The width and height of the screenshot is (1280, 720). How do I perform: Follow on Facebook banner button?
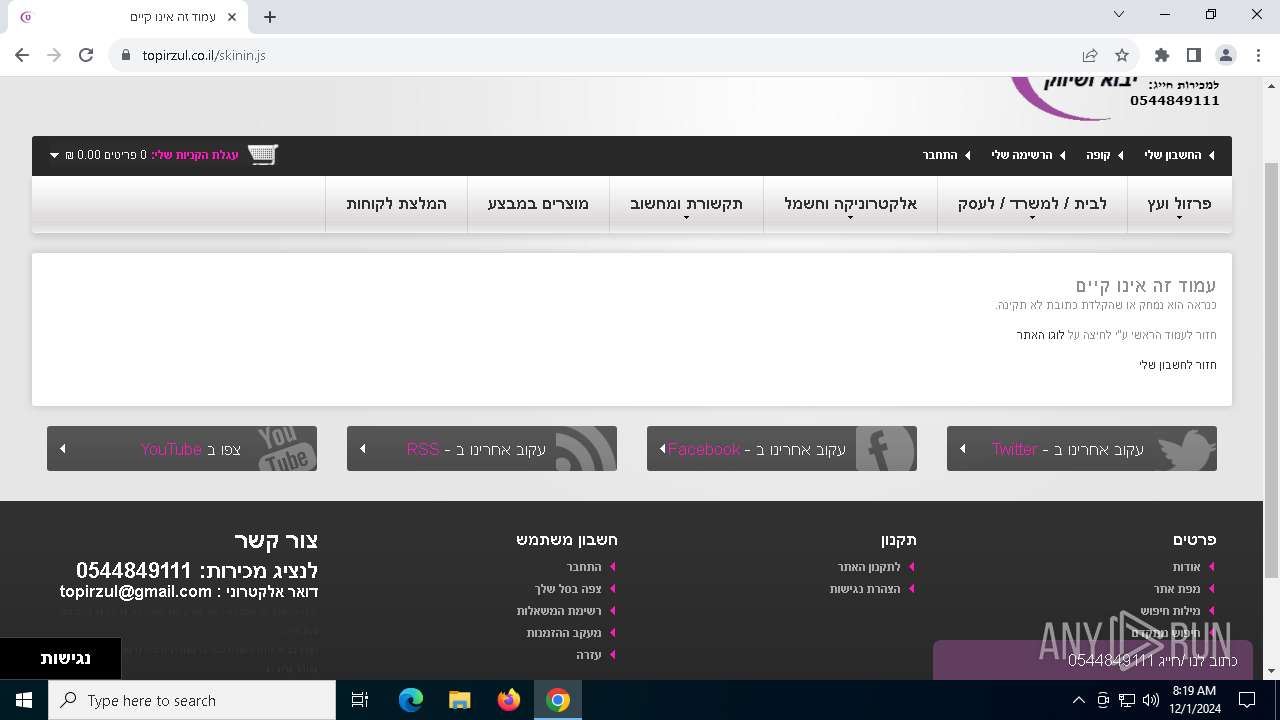782,448
